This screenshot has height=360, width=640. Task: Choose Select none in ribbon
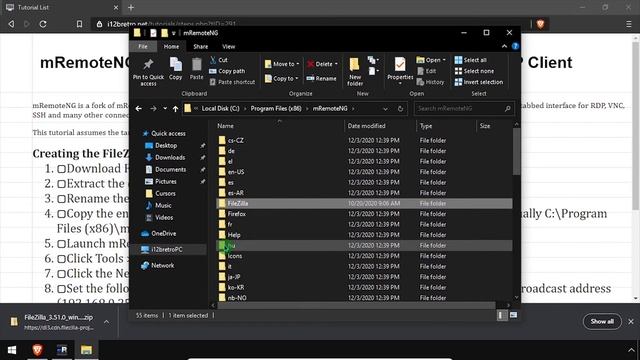[x=474, y=71]
